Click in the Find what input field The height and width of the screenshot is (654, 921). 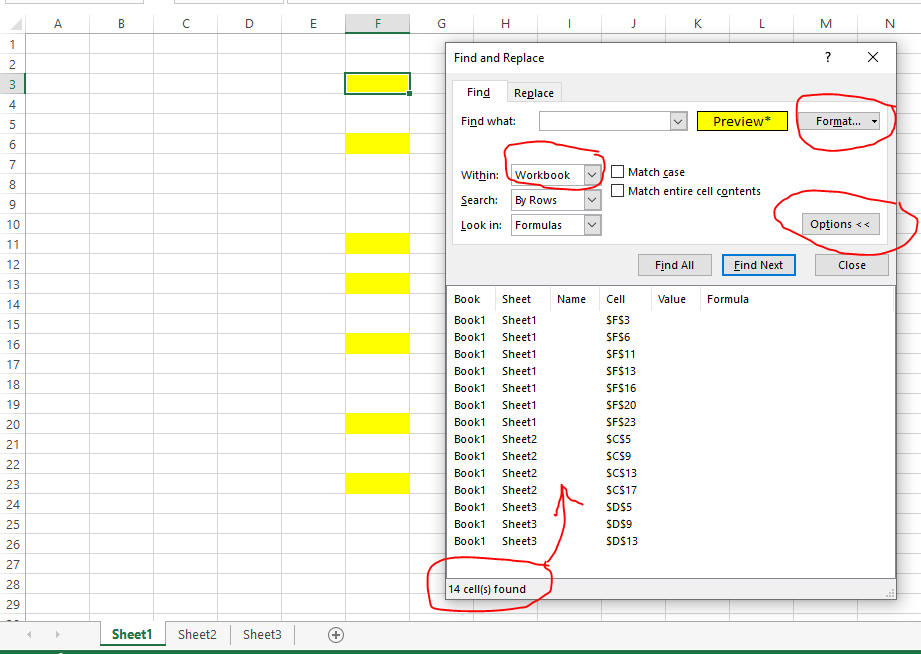[x=605, y=122]
